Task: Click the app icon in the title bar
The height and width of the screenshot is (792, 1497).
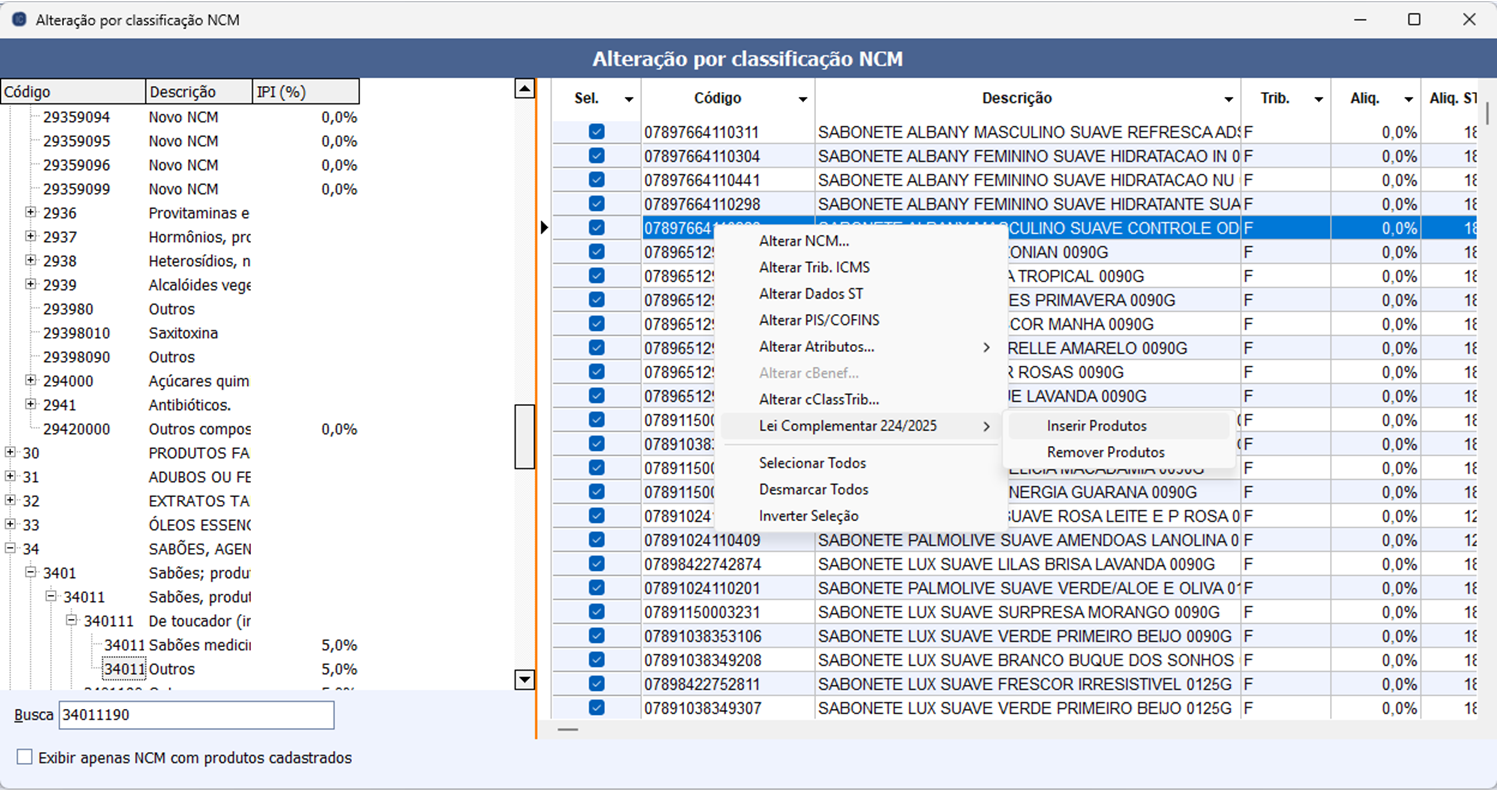Action: [18, 20]
